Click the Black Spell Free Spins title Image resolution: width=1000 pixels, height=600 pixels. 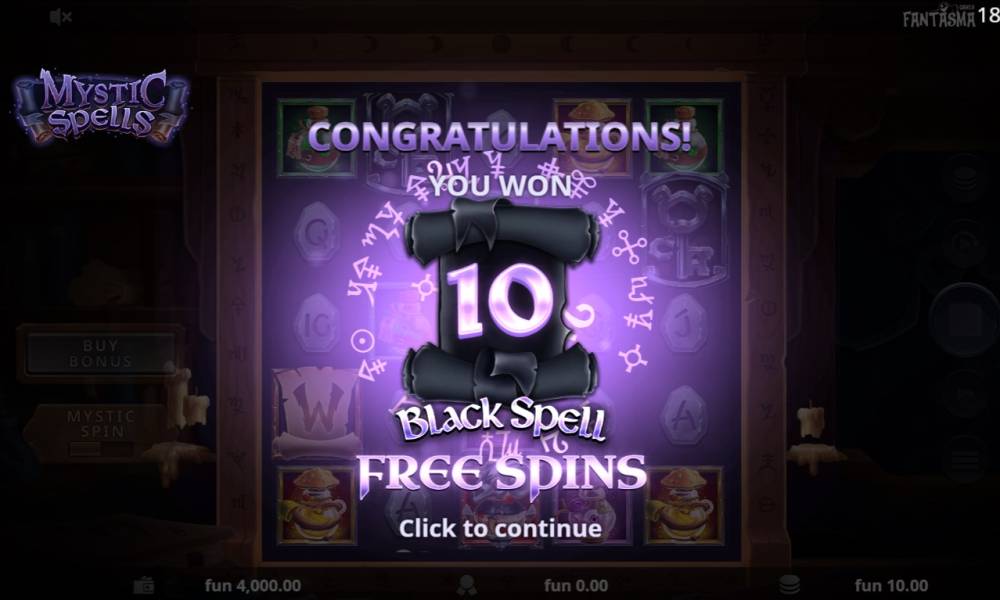(501, 448)
